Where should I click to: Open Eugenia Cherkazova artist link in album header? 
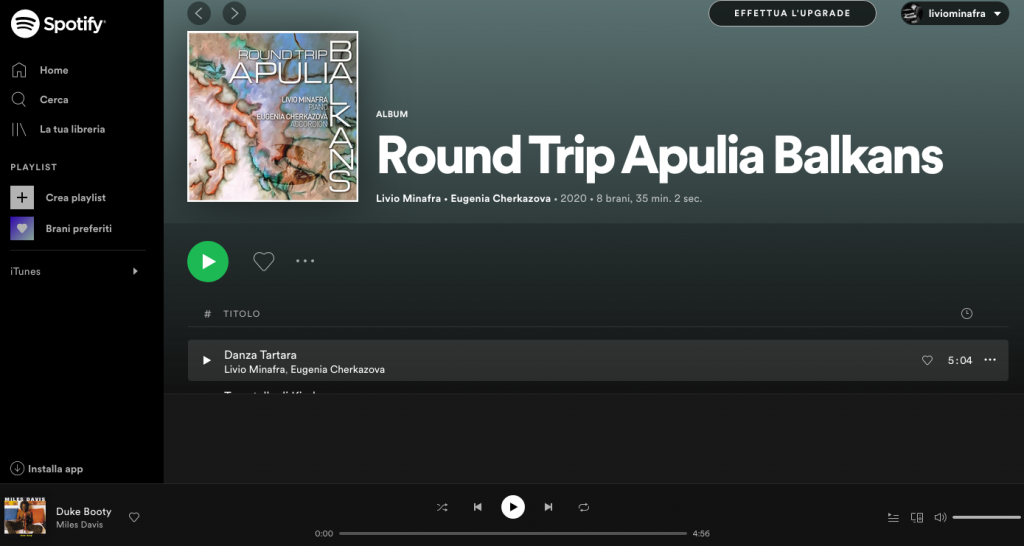pyautogui.click(x=500, y=199)
